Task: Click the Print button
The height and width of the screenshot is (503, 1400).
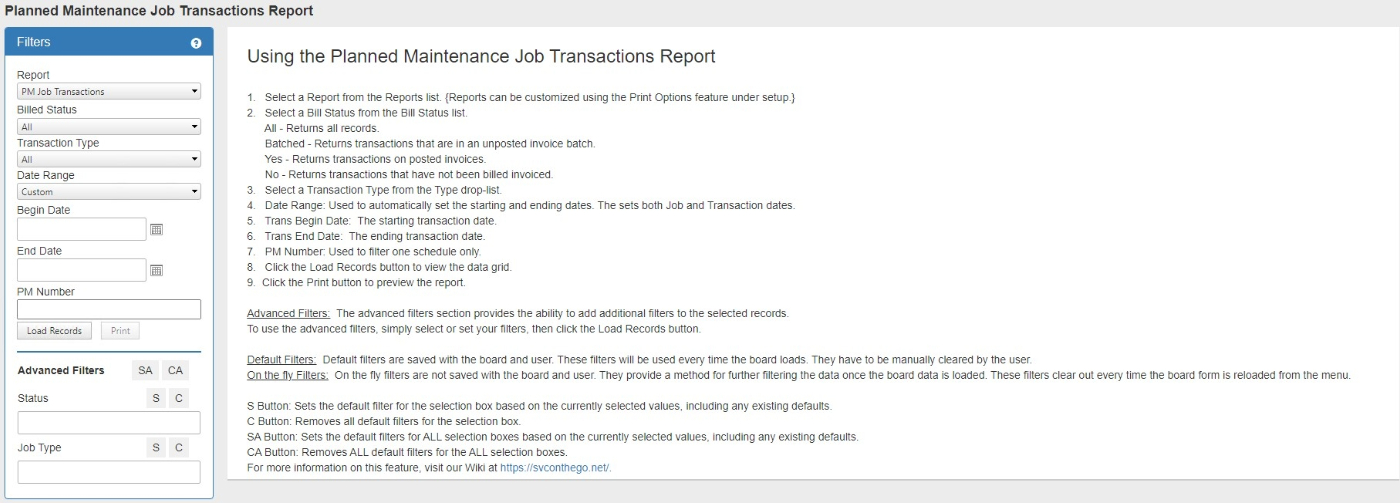Action: [120, 331]
